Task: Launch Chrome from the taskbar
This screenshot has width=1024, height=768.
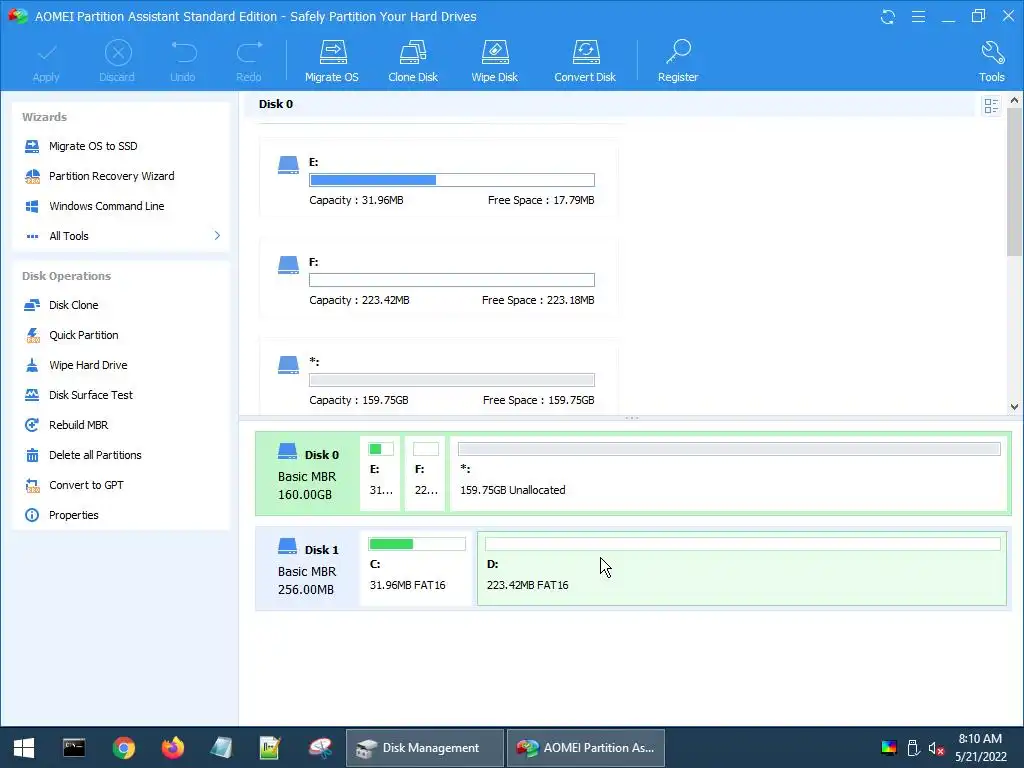Action: click(123, 748)
